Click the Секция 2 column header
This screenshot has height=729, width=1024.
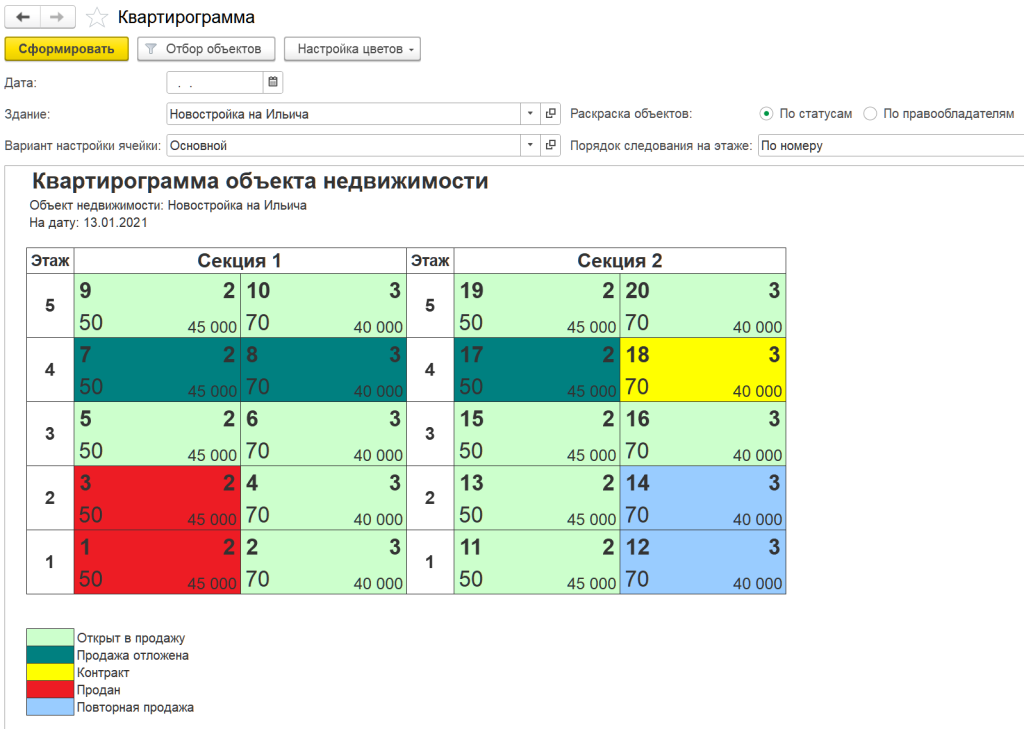[x=619, y=261]
